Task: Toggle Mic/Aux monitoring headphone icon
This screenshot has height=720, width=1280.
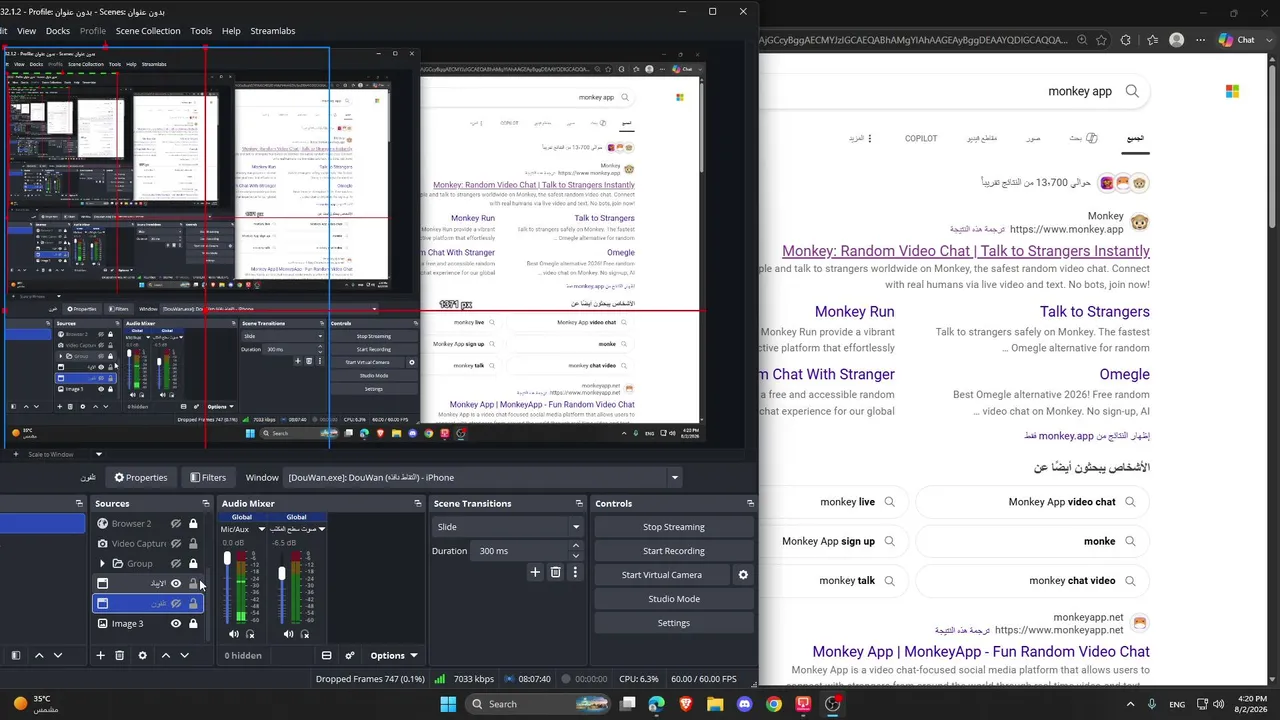Action: point(250,634)
